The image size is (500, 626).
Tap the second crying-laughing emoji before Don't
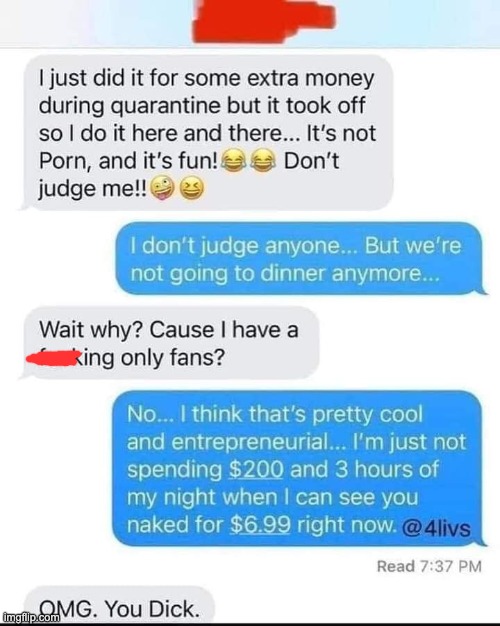coord(262,160)
